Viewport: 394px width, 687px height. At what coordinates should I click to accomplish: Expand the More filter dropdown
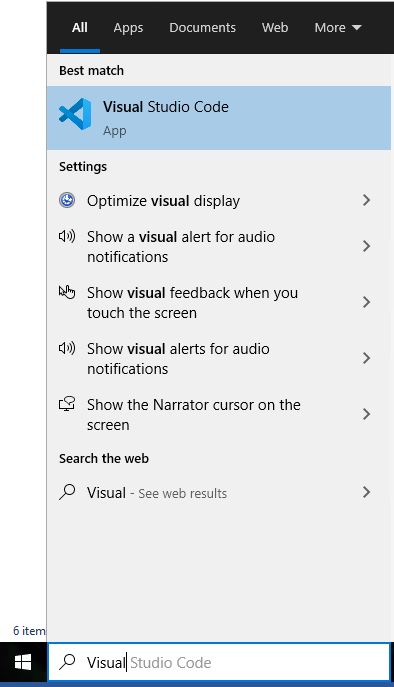[337, 28]
